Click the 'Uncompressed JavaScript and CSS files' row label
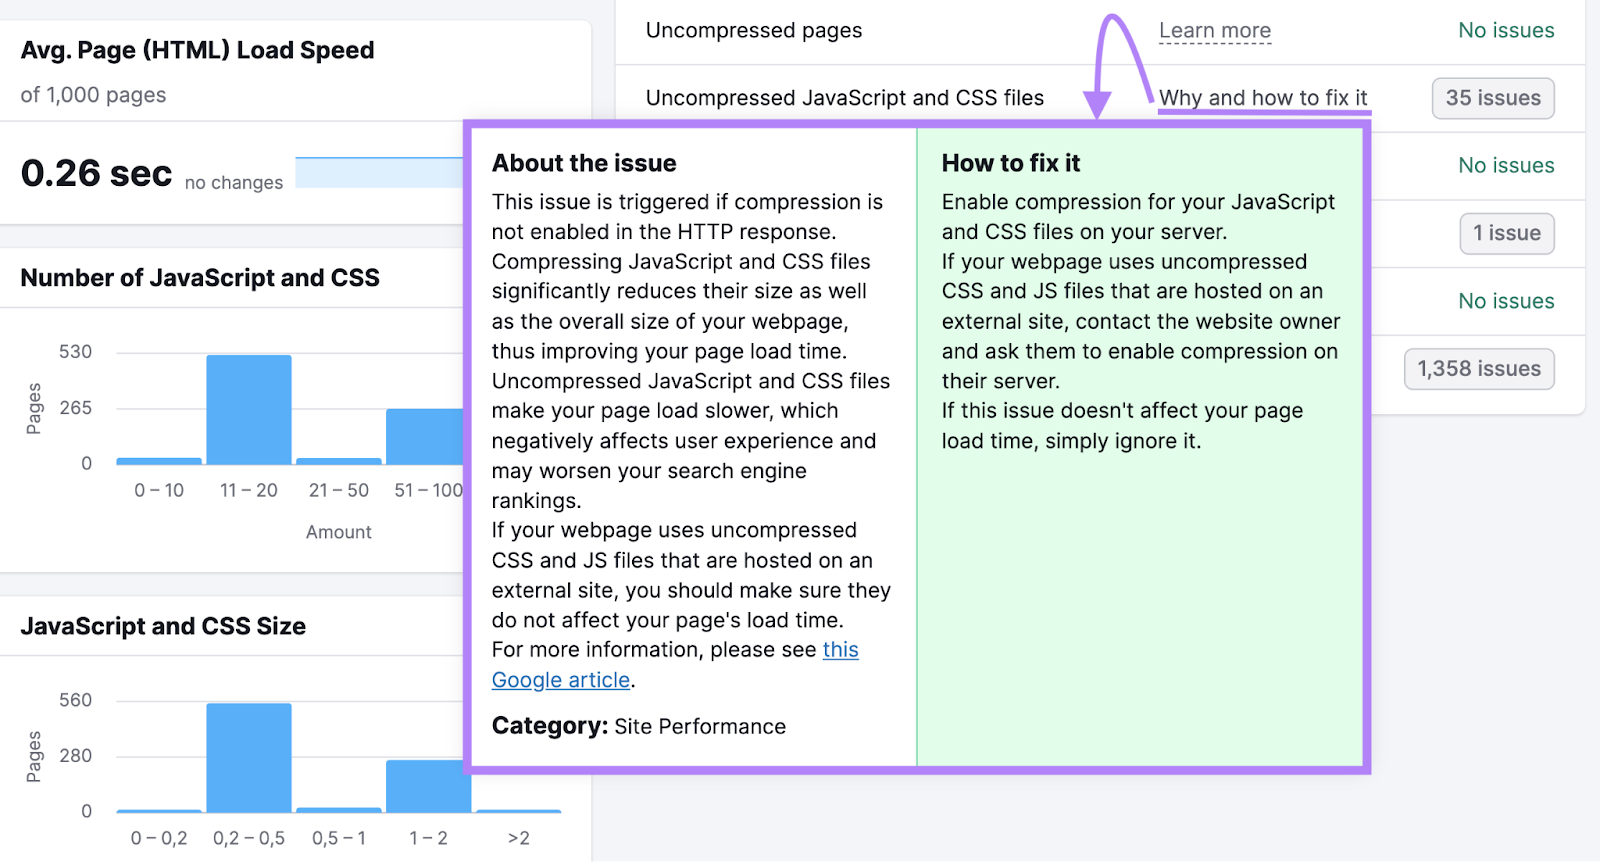1600x862 pixels. [x=844, y=98]
